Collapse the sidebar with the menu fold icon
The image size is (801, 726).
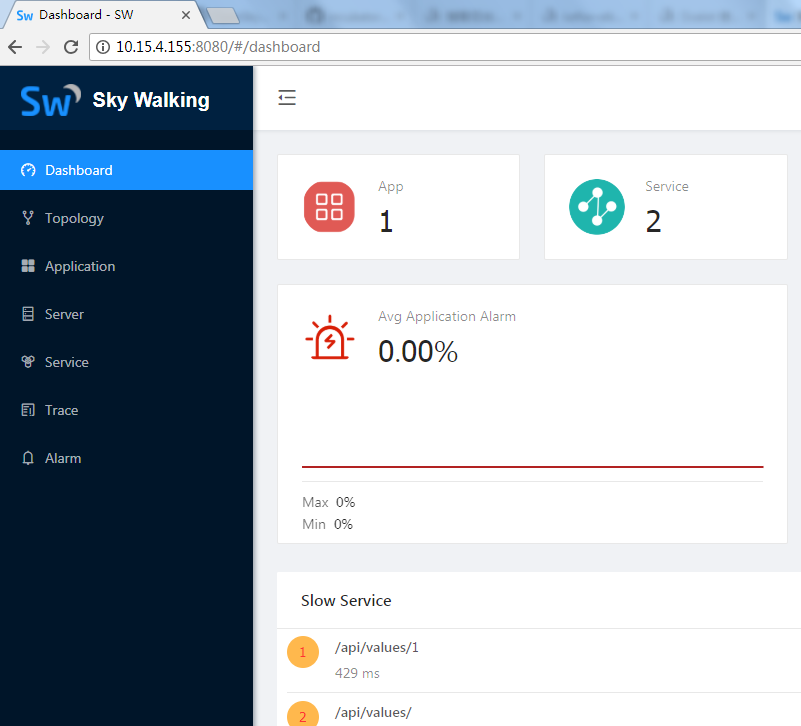pos(287,98)
